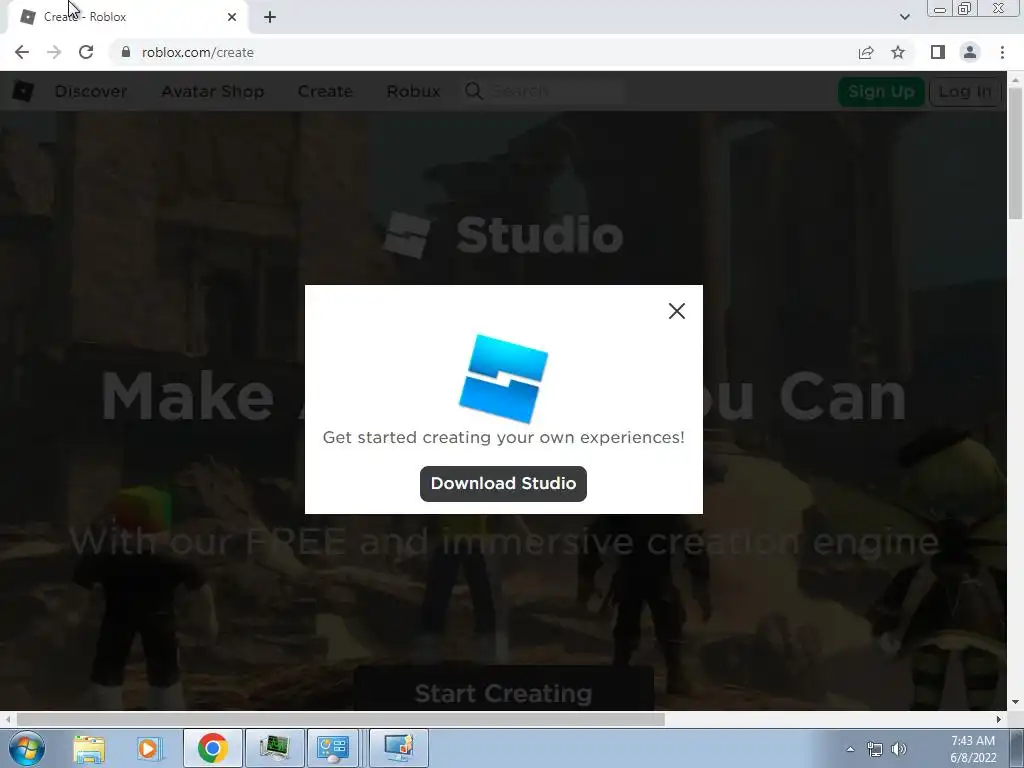Show hidden system tray icons arrow
This screenshot has height=768, width=1024.
pyautogui.click(x=850, y=749)
